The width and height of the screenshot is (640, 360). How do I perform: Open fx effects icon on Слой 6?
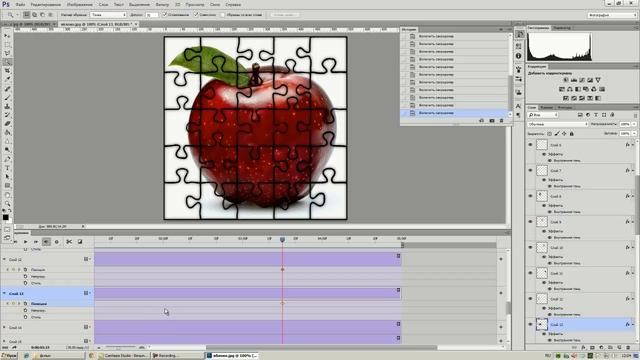[627, 145]
